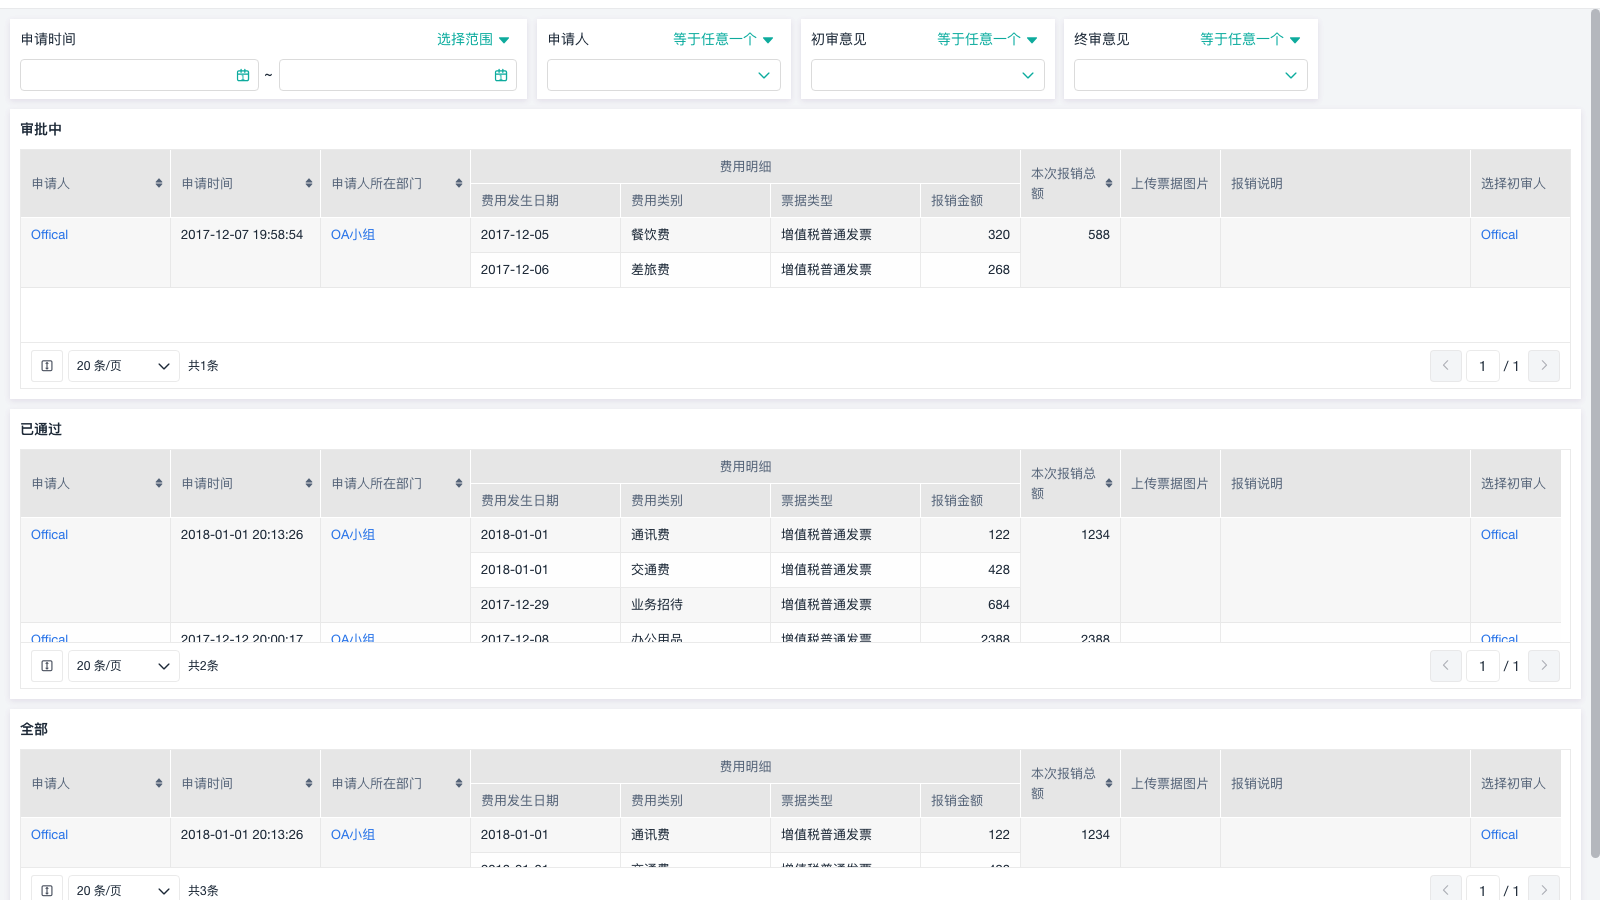The height and width of the screenshot is (900, 1600).
Task: Sort 全部 table by 申请人所在部门
Action: [x=459, y=783]
